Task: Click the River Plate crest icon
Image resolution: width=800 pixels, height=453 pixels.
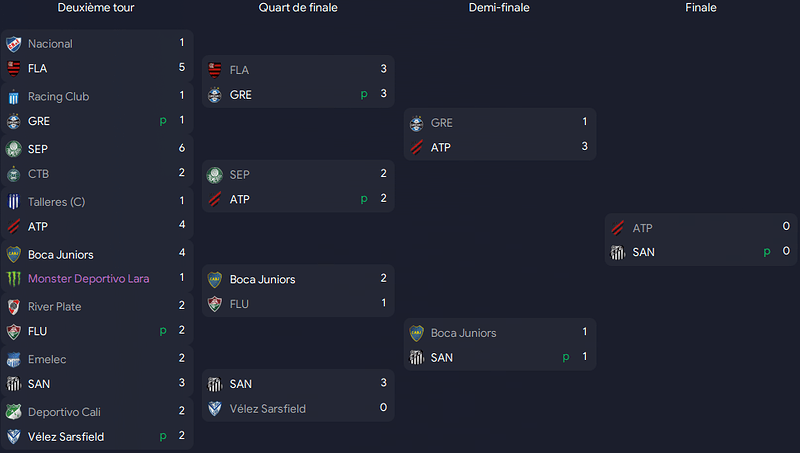Action: [14, 307]
